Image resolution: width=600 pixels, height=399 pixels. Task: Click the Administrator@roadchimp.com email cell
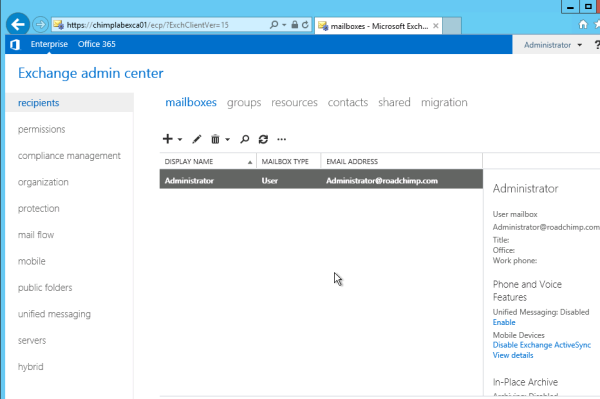pyautogui.click(x=382, y=181)
